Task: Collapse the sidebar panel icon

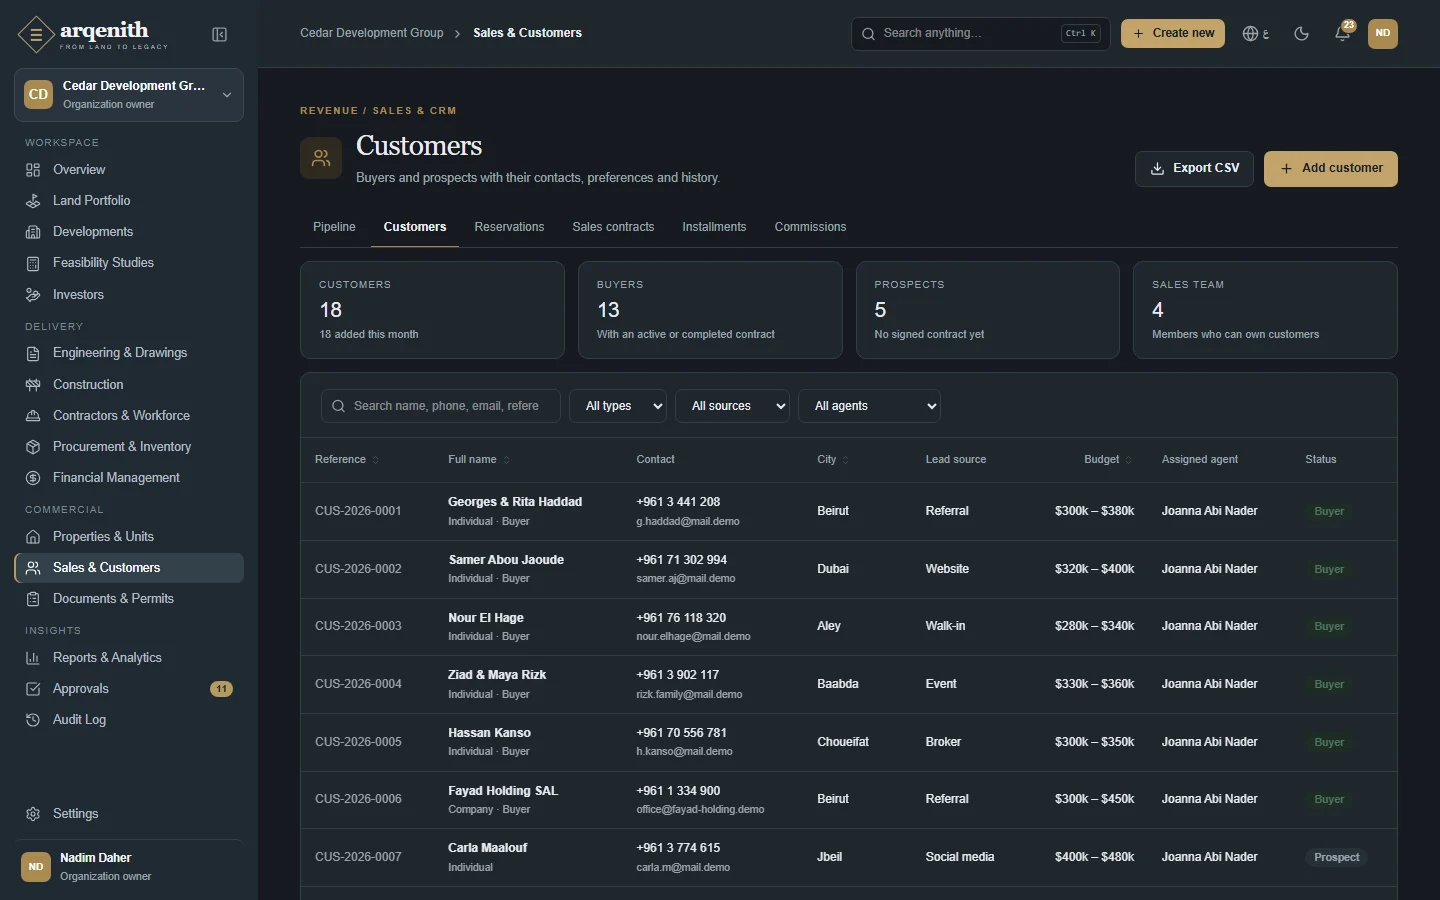Action: [220, 35]
